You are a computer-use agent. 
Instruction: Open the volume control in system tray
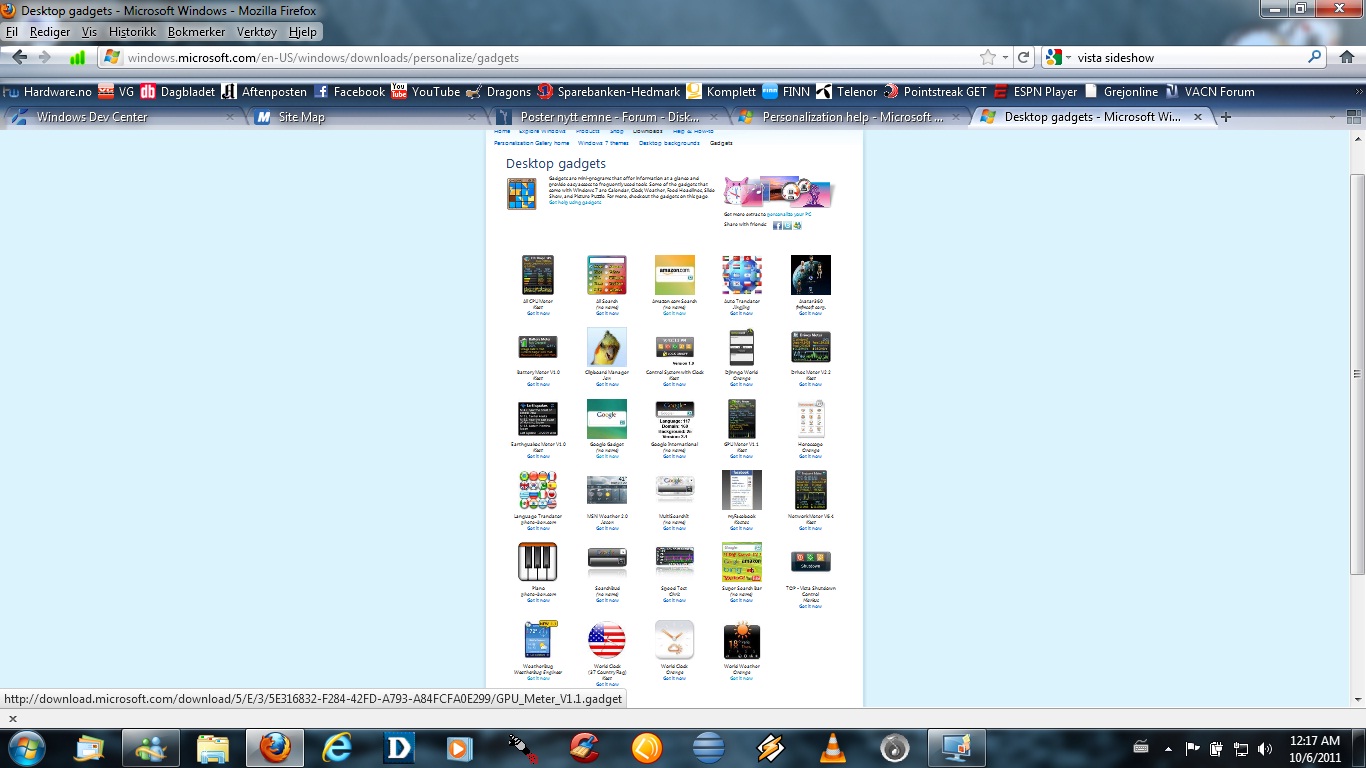tap(1265, 748)
